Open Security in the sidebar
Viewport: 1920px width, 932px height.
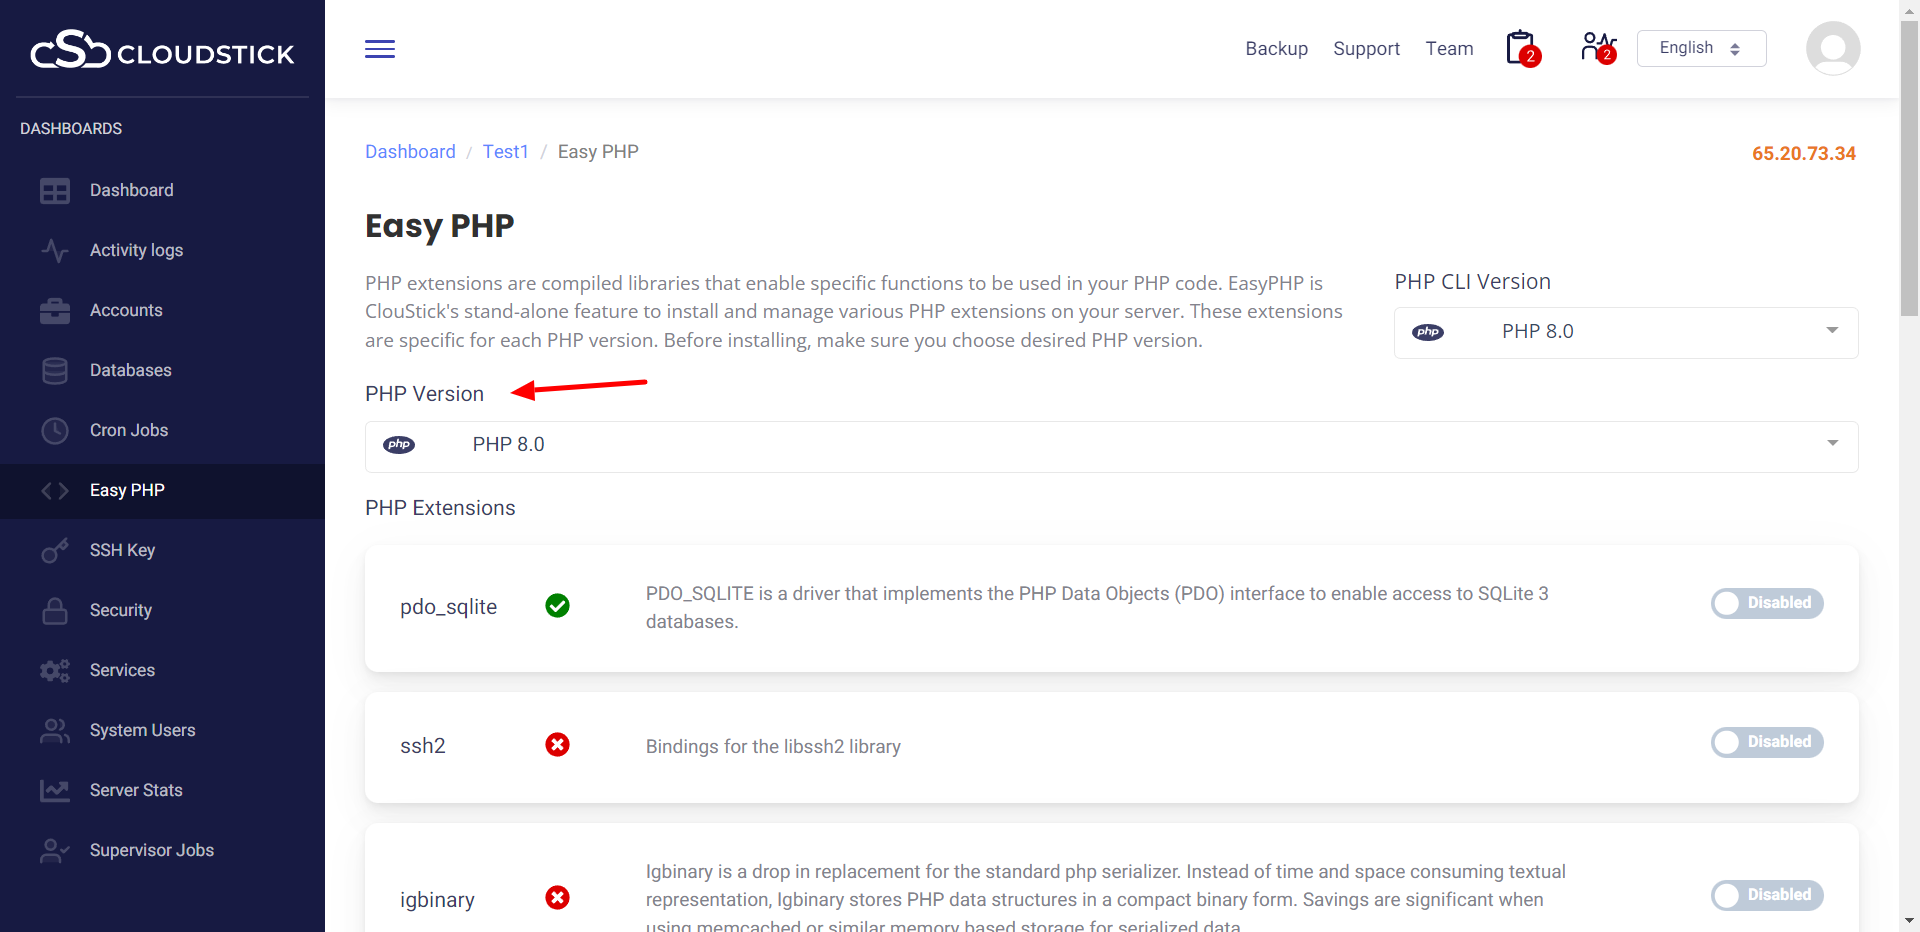point(121,610)
